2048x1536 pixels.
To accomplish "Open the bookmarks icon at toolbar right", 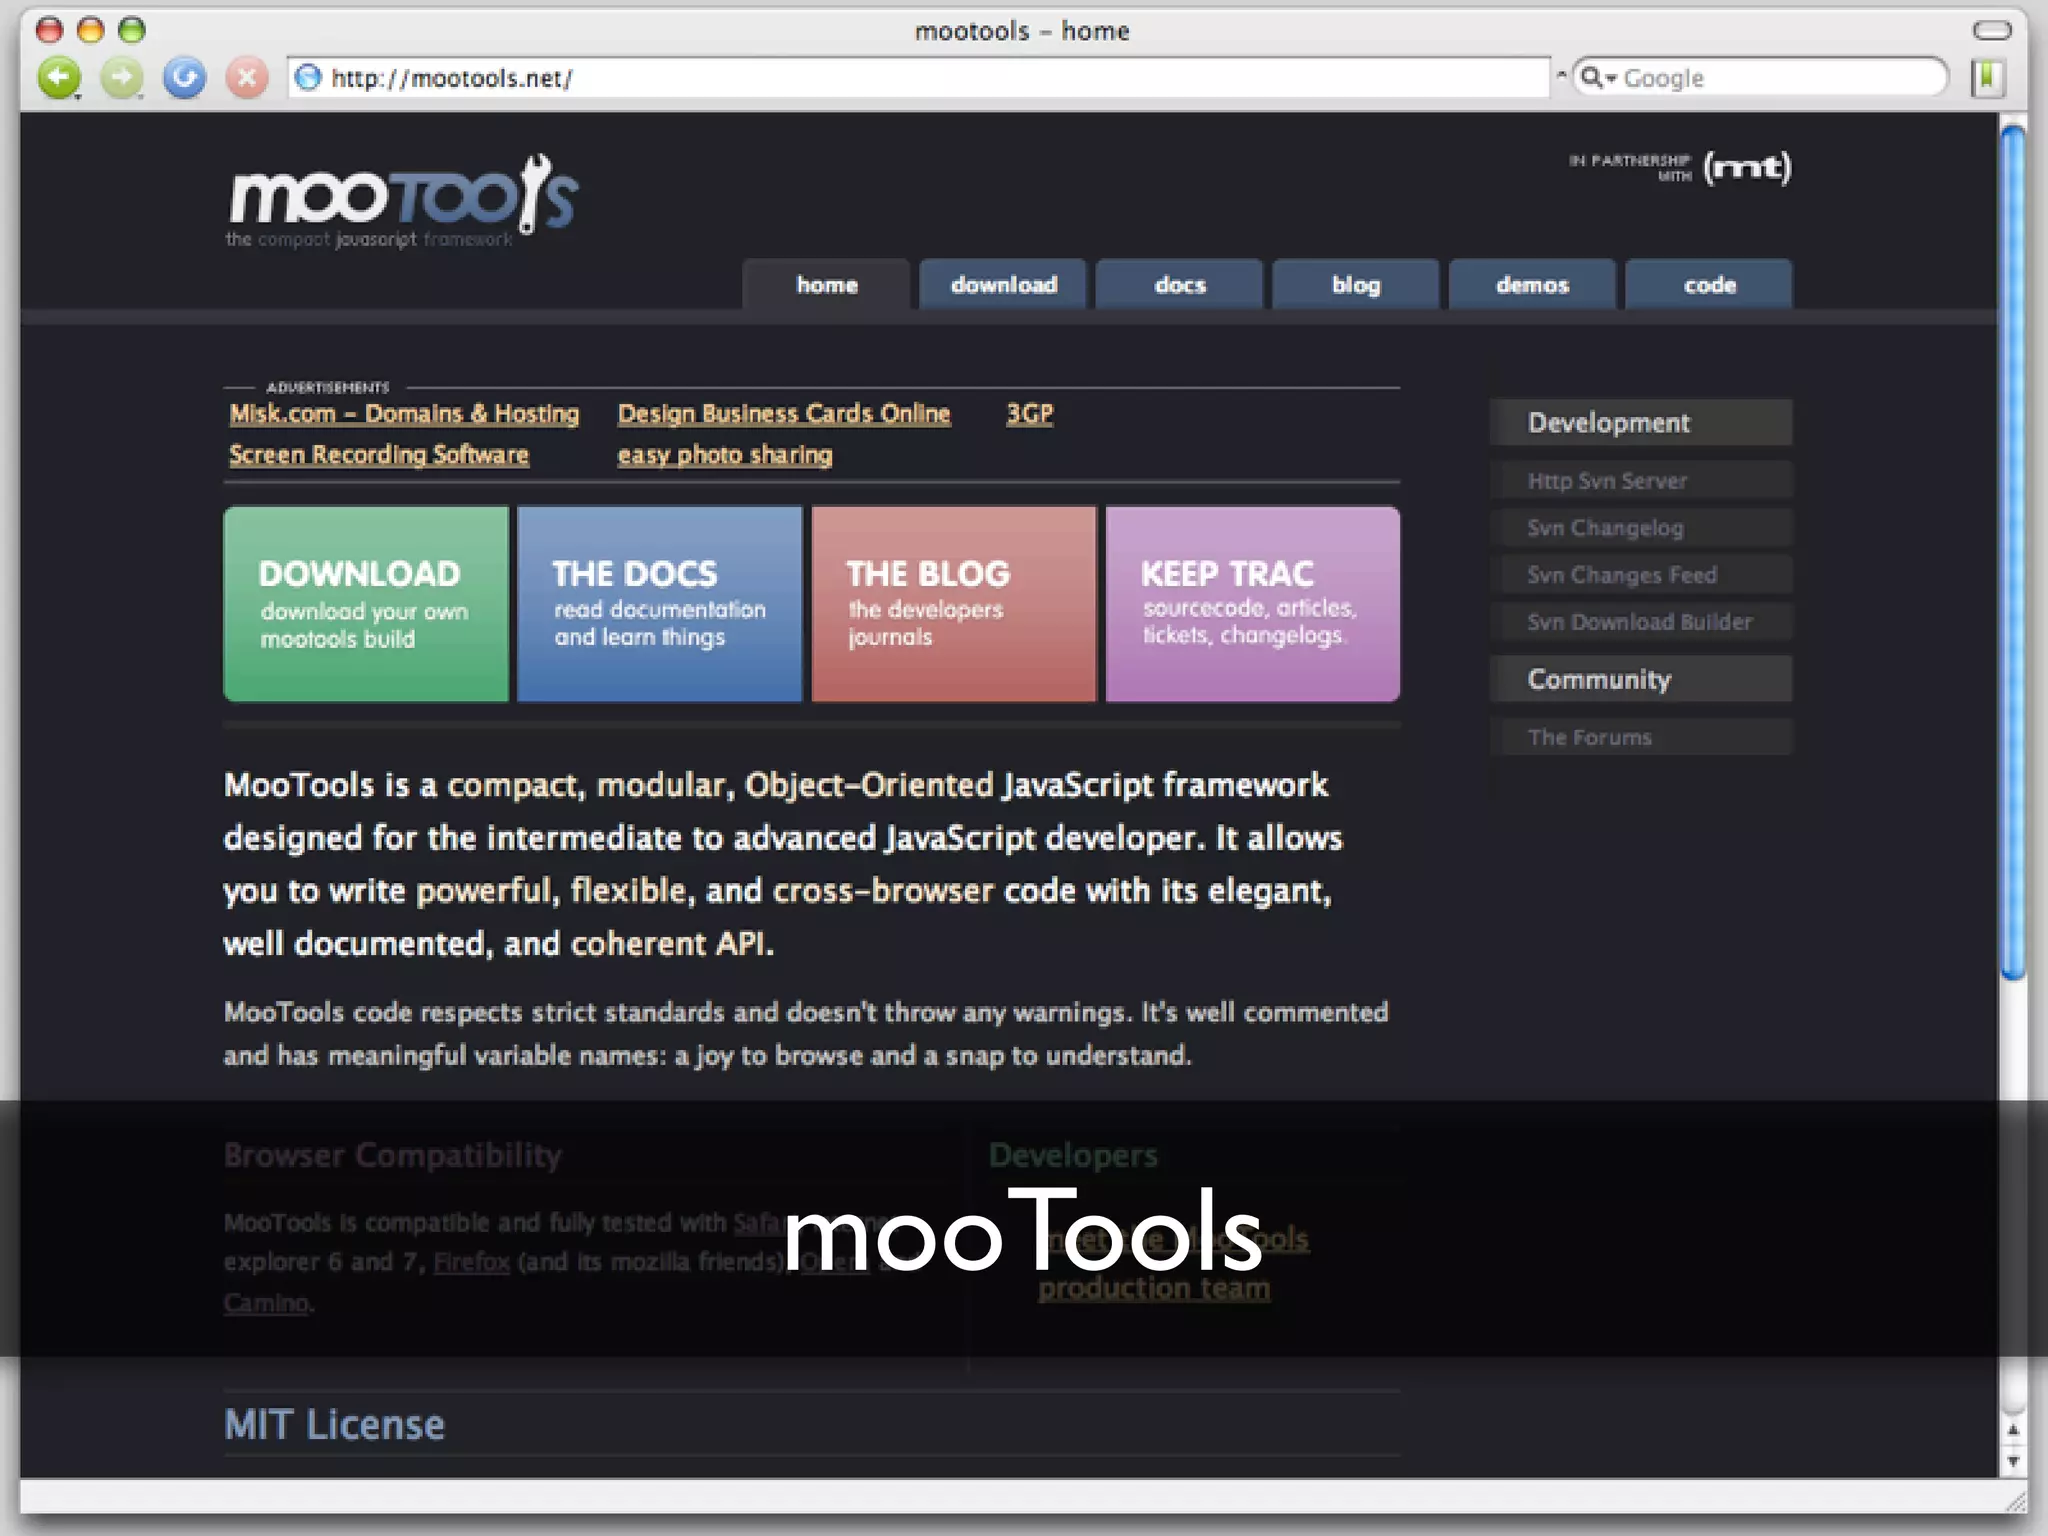I will pyautogui.click(x=1988, y=77).
